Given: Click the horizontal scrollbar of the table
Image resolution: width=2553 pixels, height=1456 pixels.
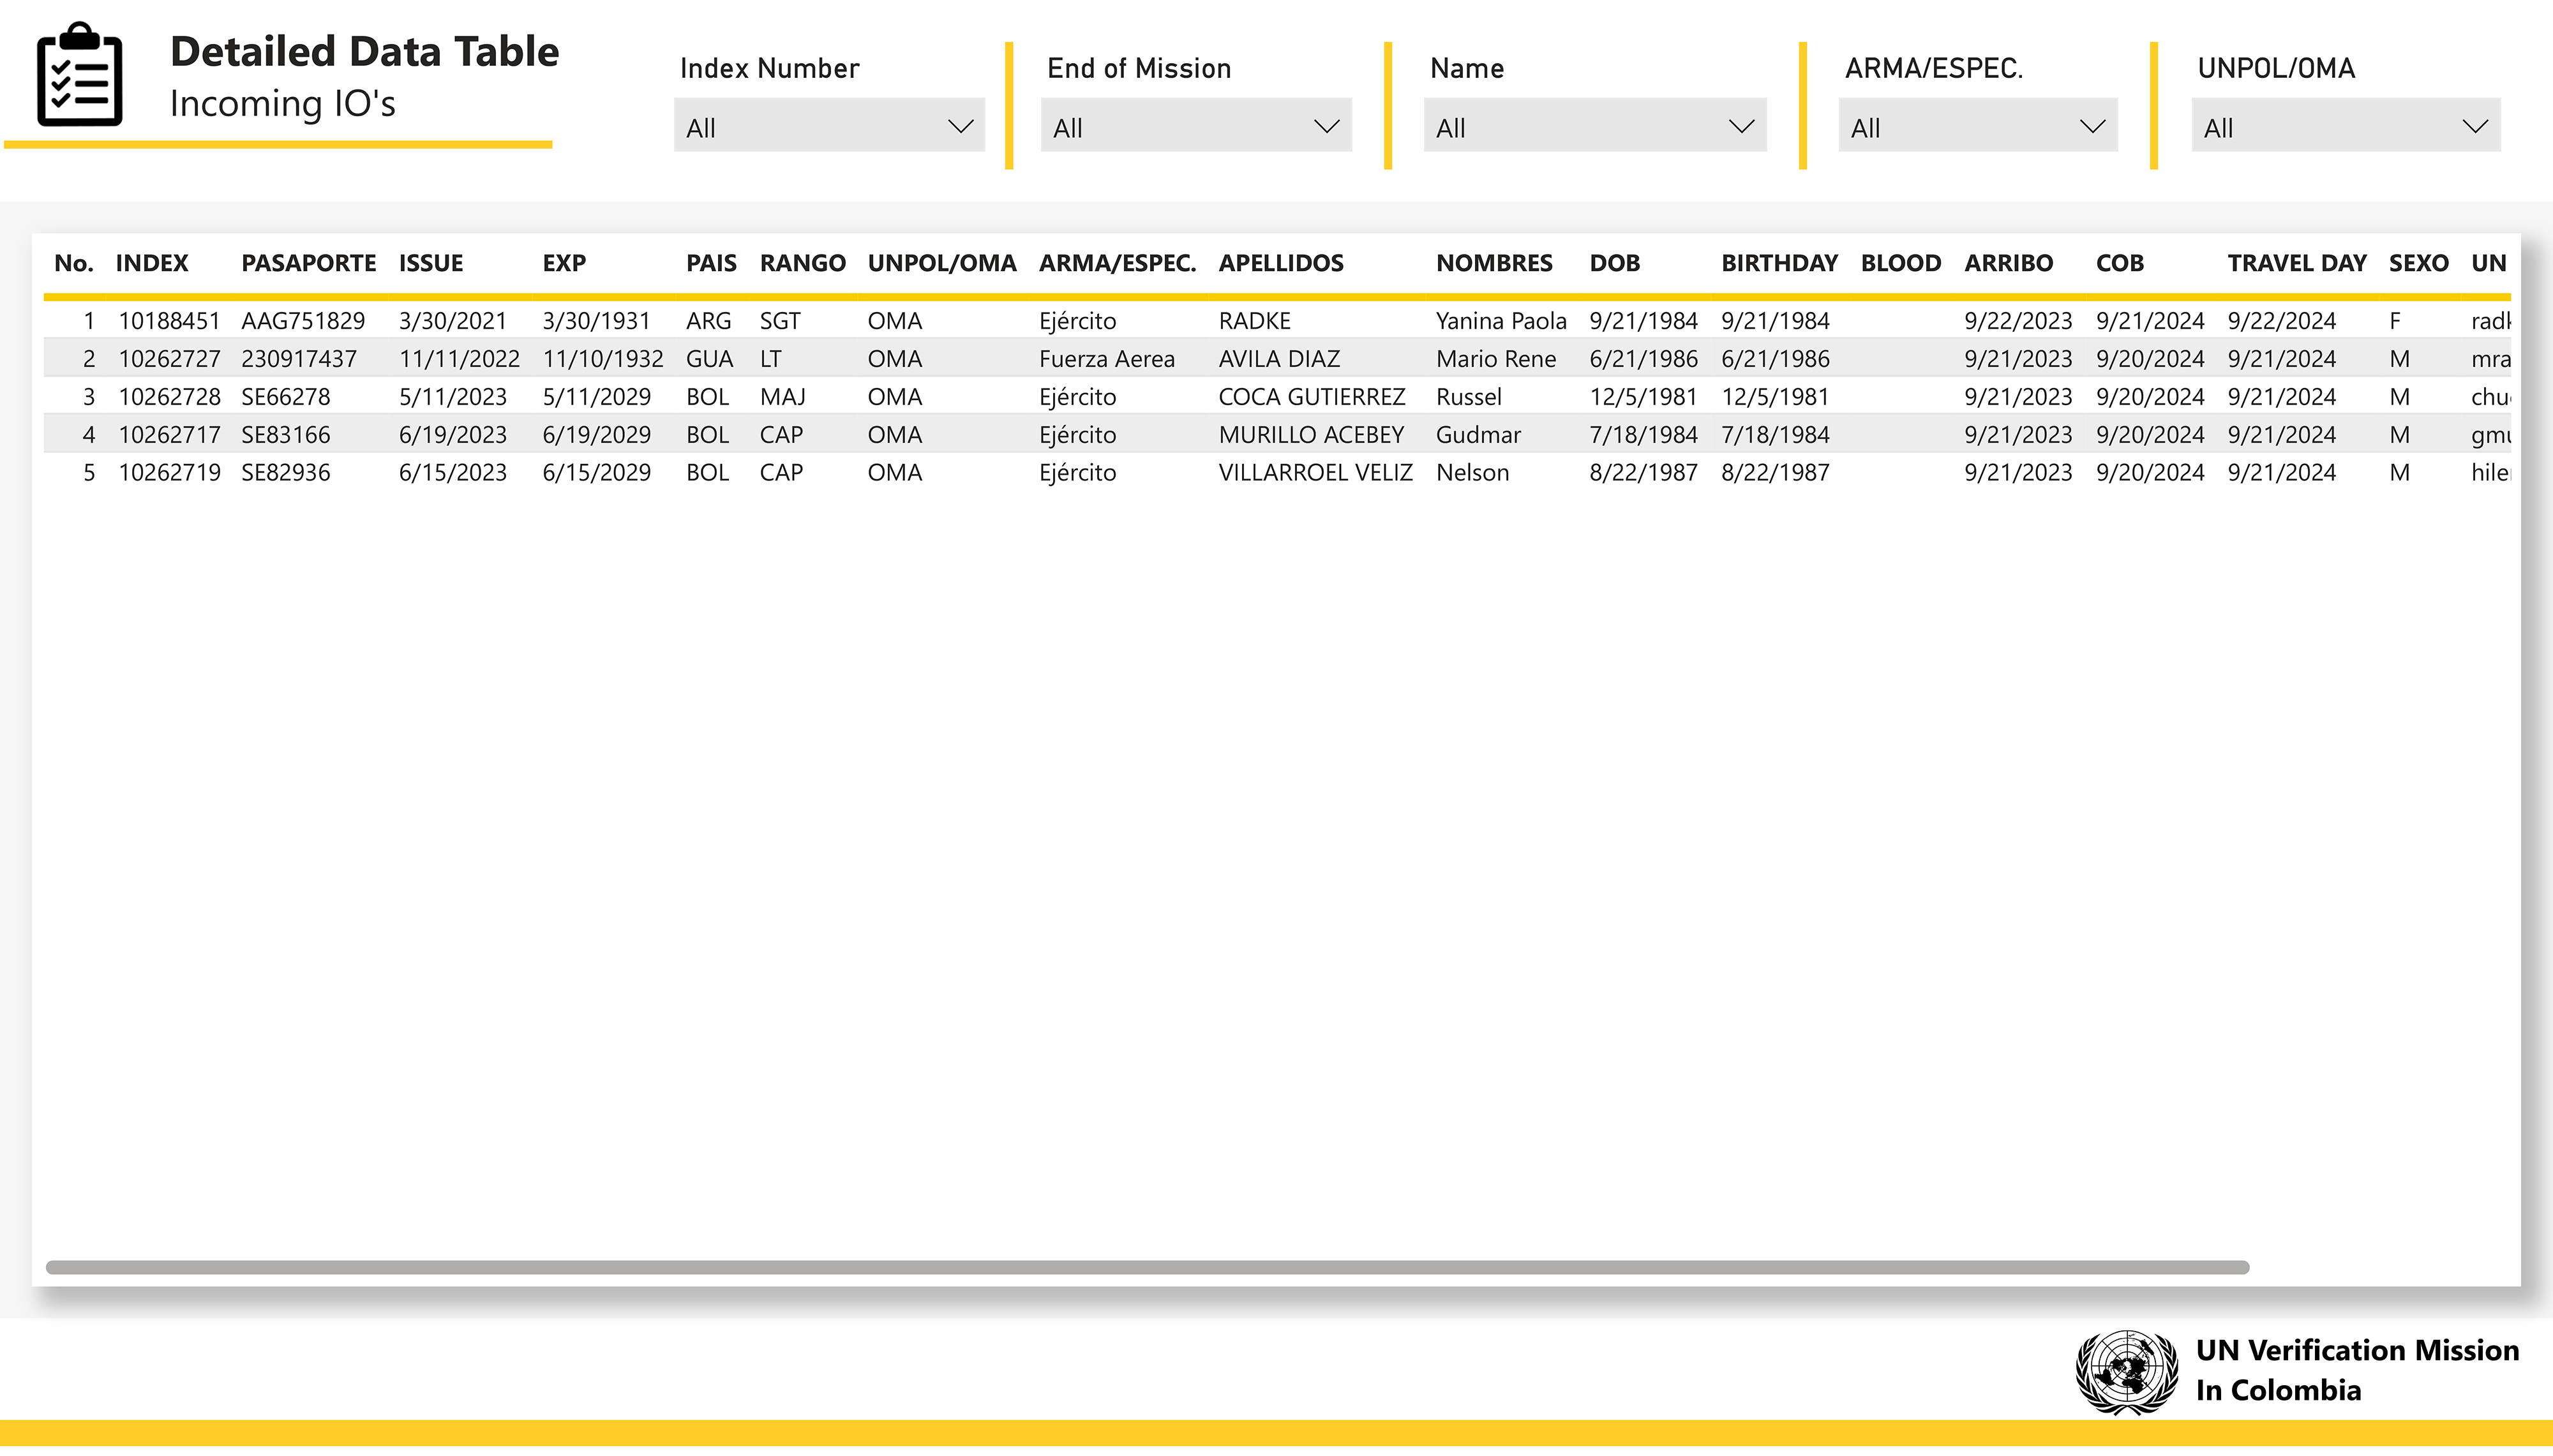Looking at the screenshot, I should coord(1147,1267).
